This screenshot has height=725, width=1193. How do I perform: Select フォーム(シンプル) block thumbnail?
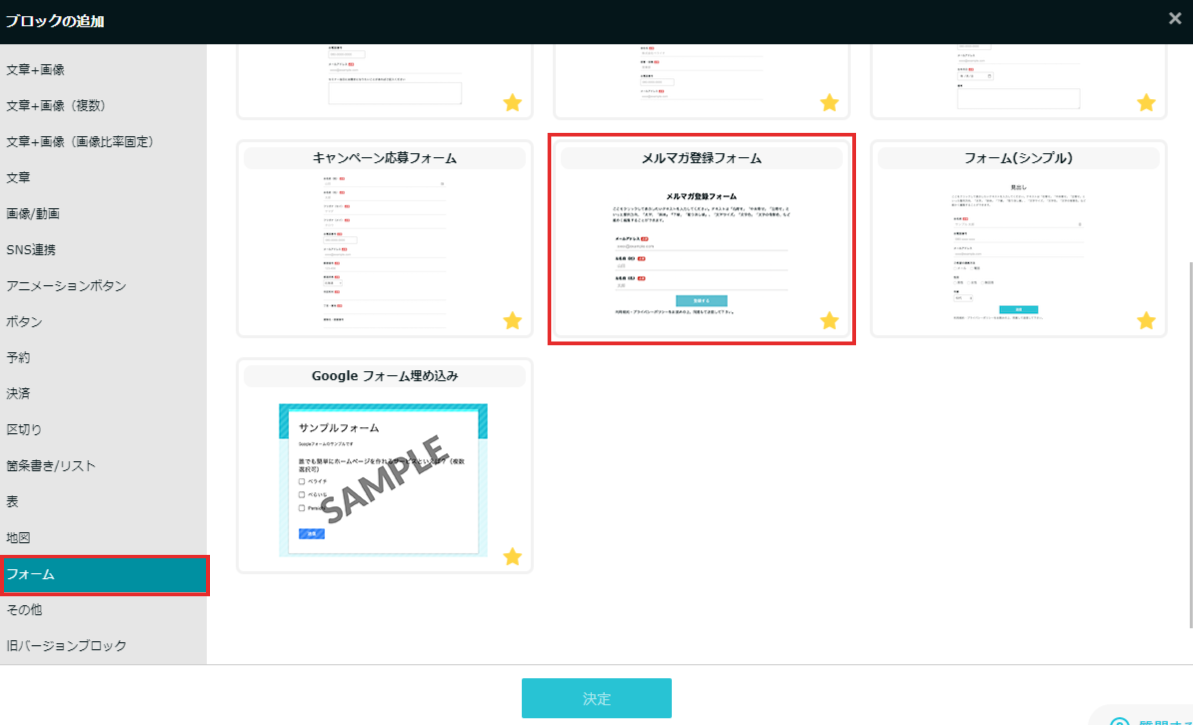click(x=1018, y=239)
